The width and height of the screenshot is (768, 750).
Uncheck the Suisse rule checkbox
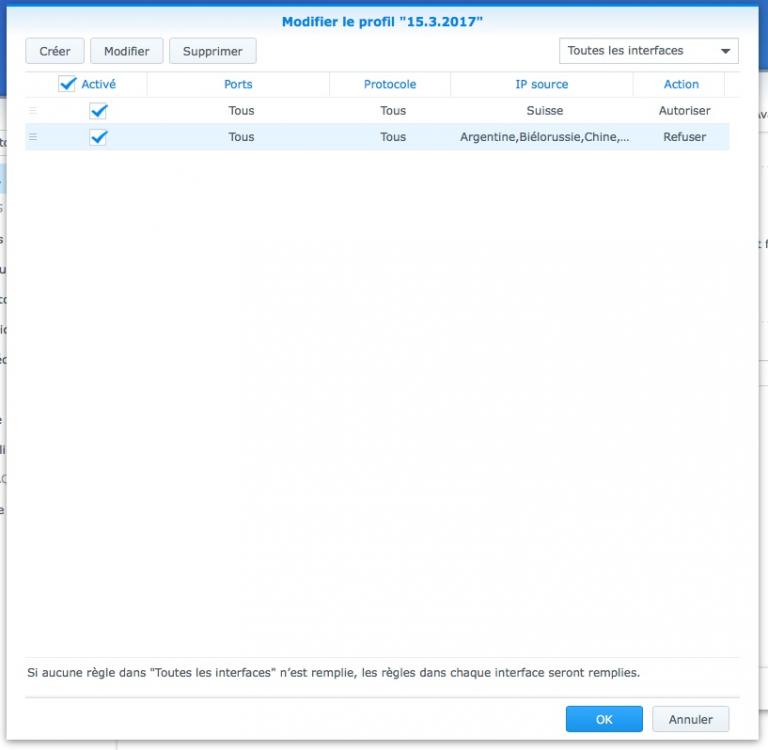pyautogui.click(x=98, y=111)
